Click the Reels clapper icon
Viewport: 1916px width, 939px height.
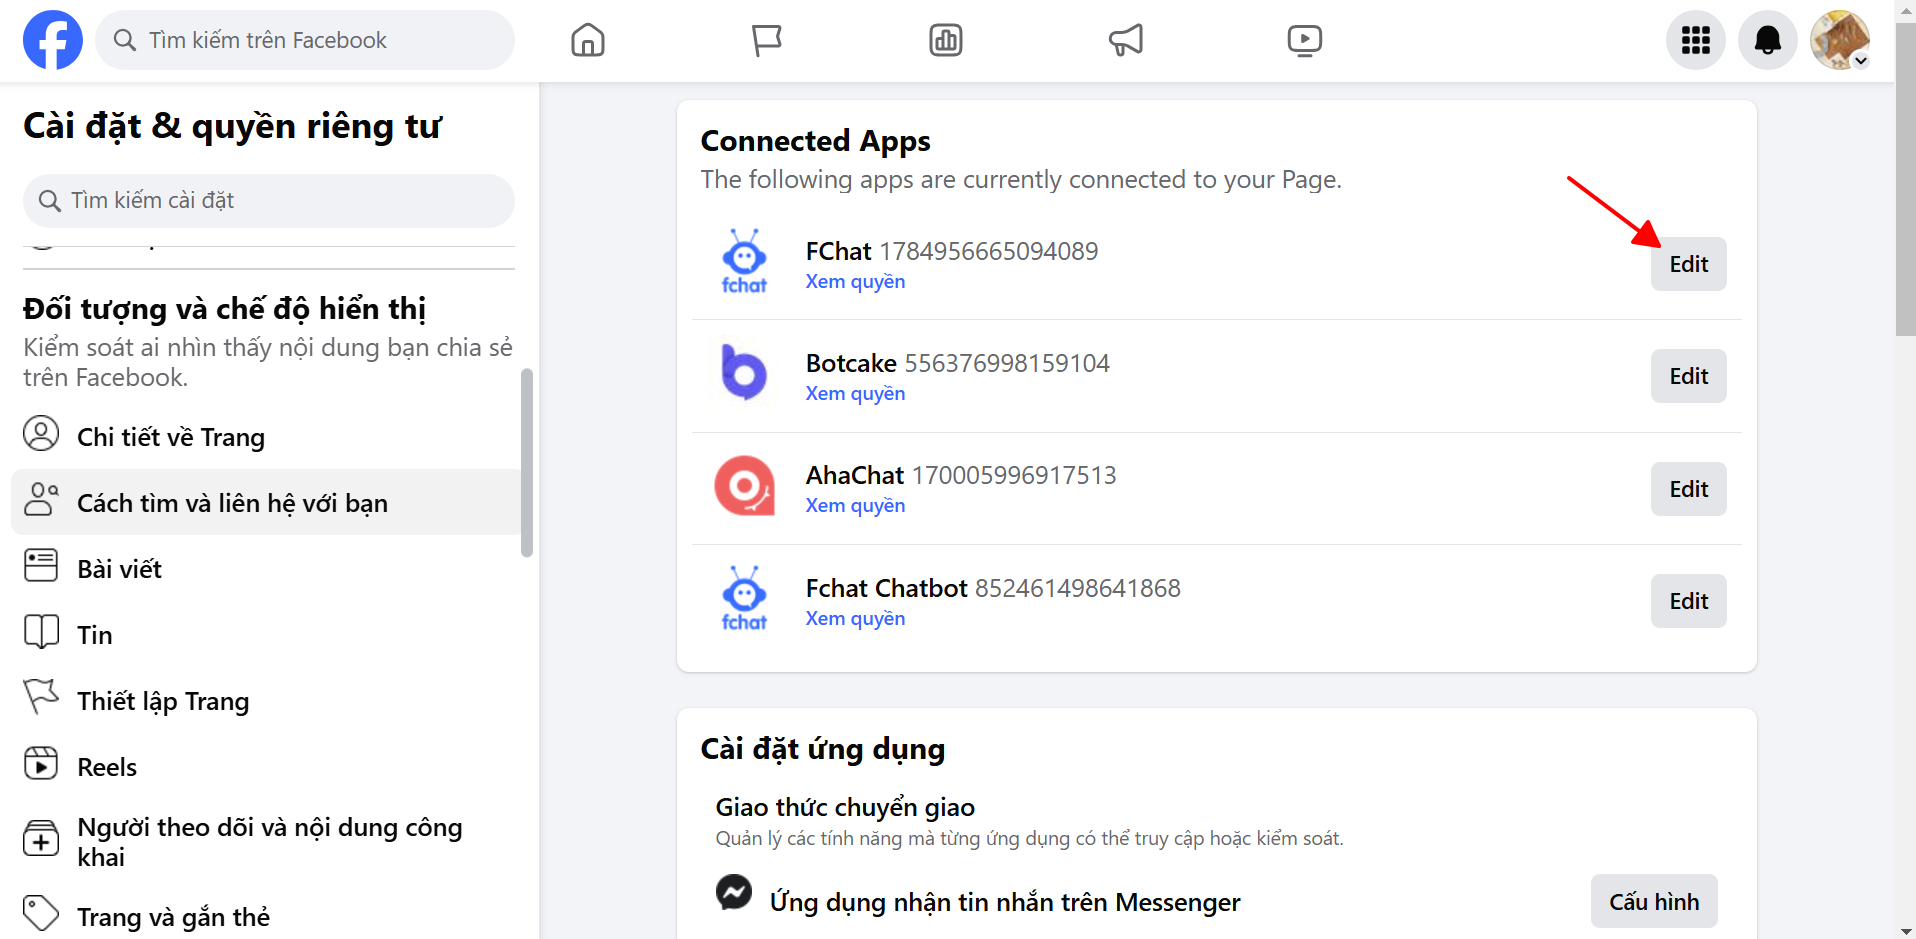click(x=41, y=763)
